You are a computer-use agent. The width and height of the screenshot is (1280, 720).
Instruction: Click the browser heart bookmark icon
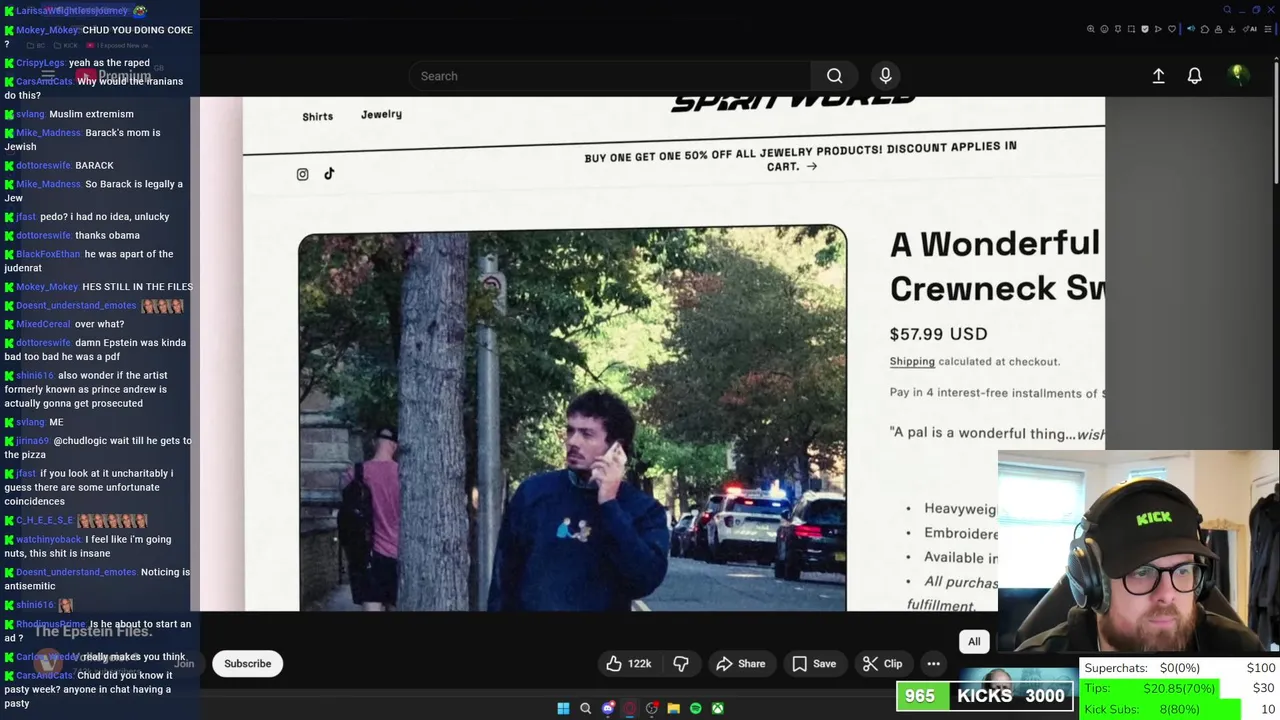coord(1172,29)
